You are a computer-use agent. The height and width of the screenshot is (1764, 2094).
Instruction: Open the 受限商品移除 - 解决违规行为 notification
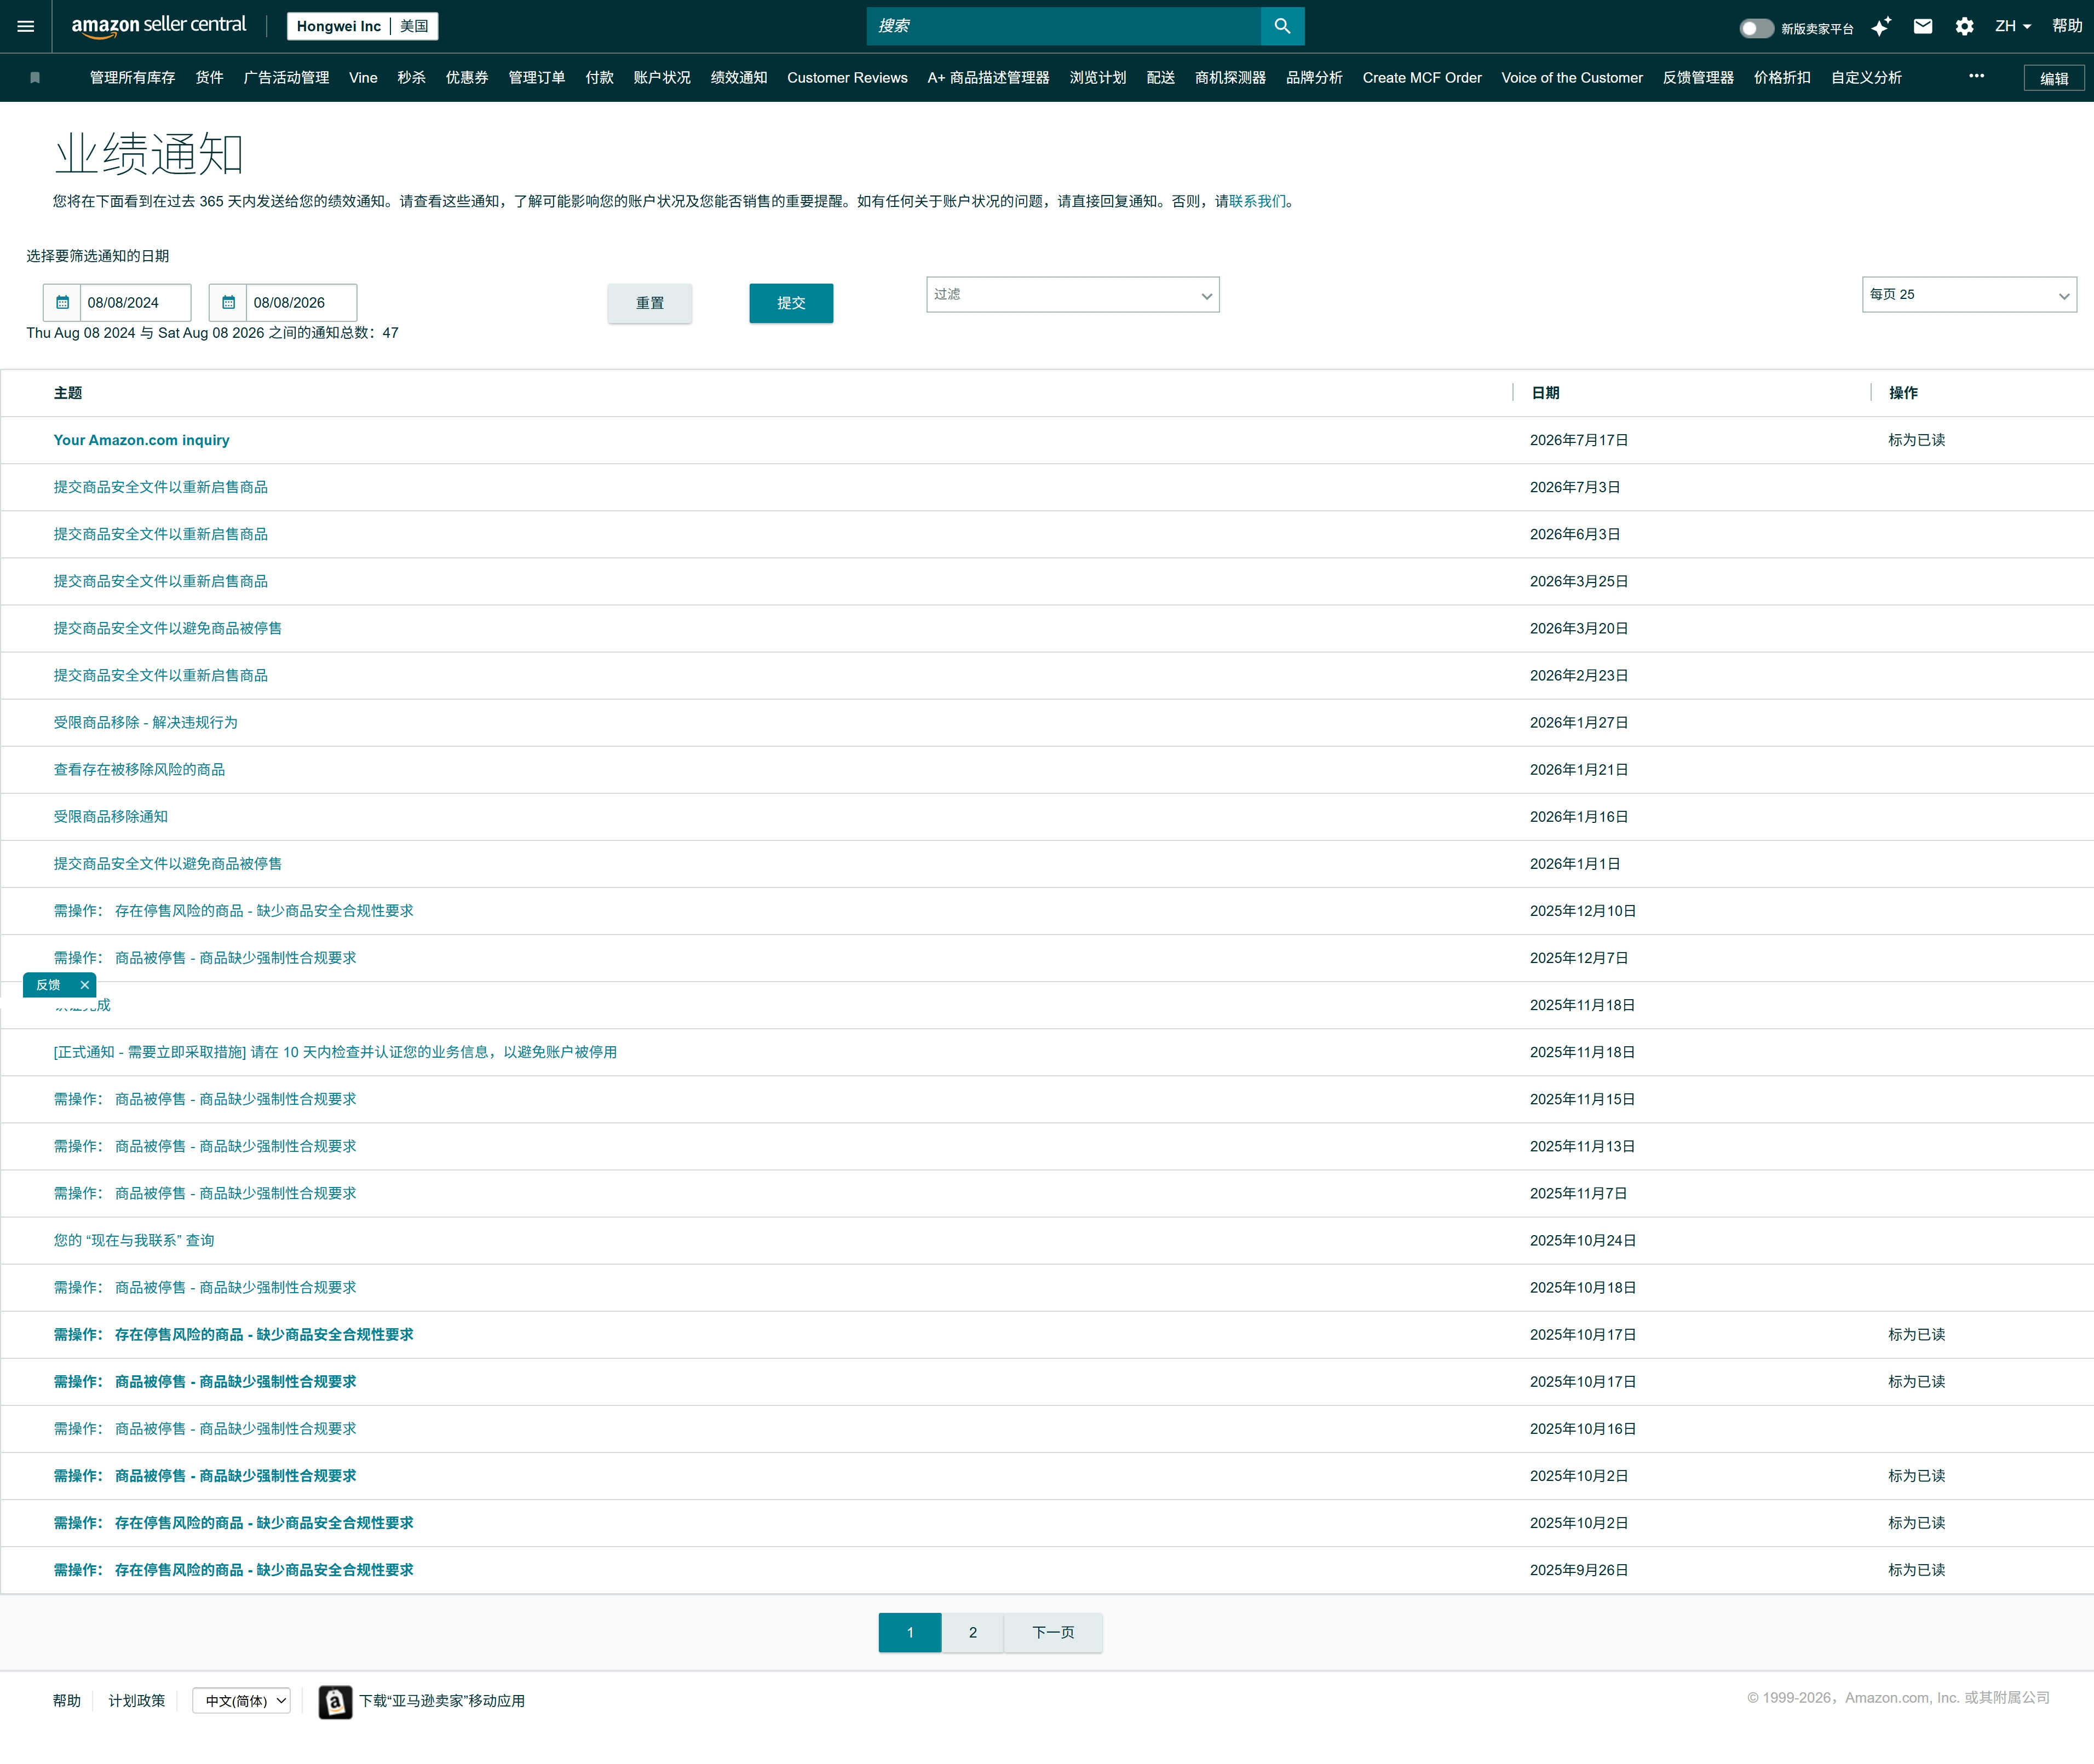(x=146, y=723)
